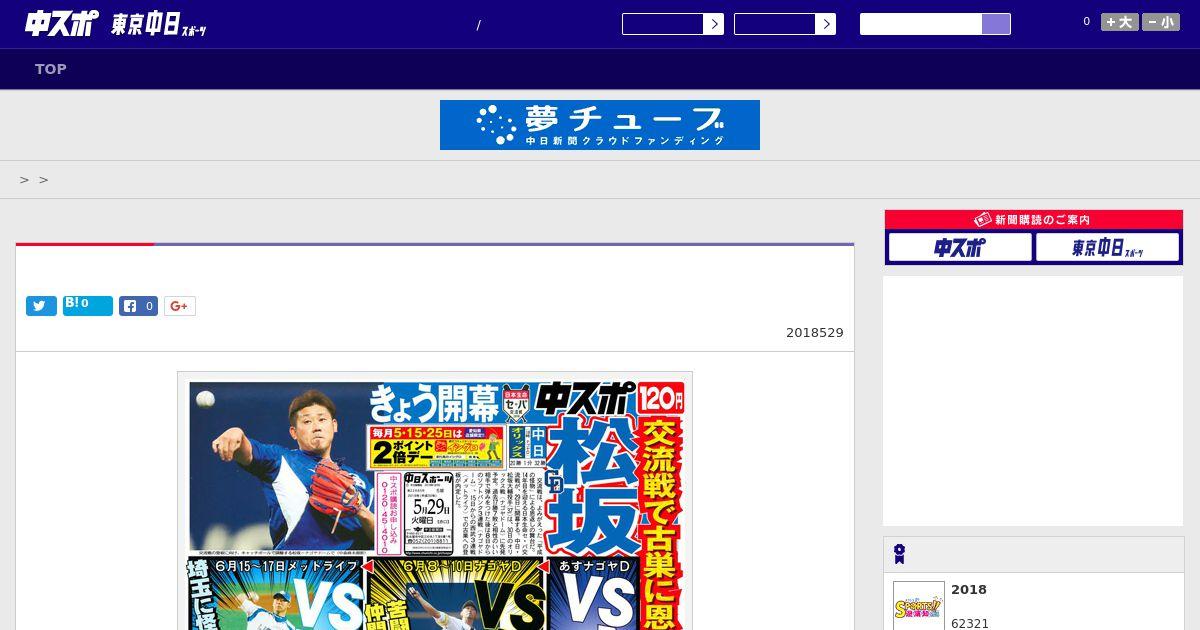Viewport: 1200px width, 630px height.
Task: Decrease font size with the 小 button
Action: (1161, 22)
